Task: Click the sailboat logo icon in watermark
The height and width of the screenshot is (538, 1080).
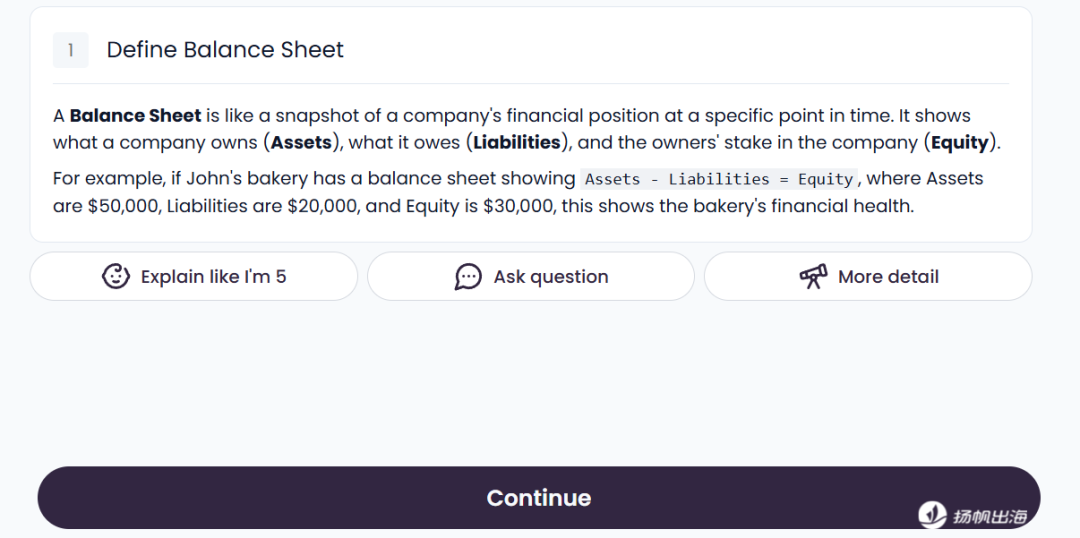Action: (x=932, y=515)
